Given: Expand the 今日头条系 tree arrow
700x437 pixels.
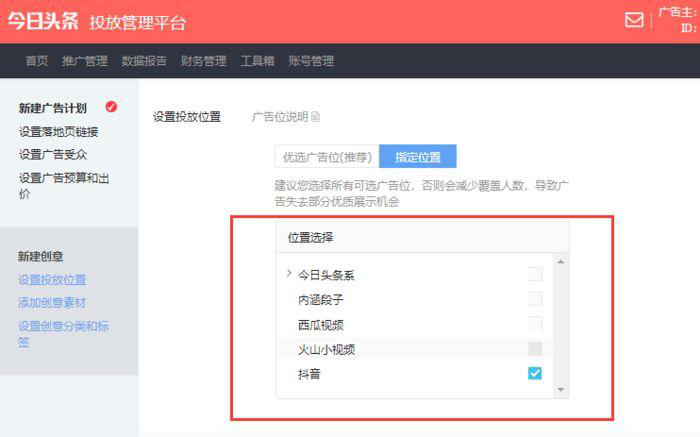Looking at the screenshot, I should tap(289, 273).
